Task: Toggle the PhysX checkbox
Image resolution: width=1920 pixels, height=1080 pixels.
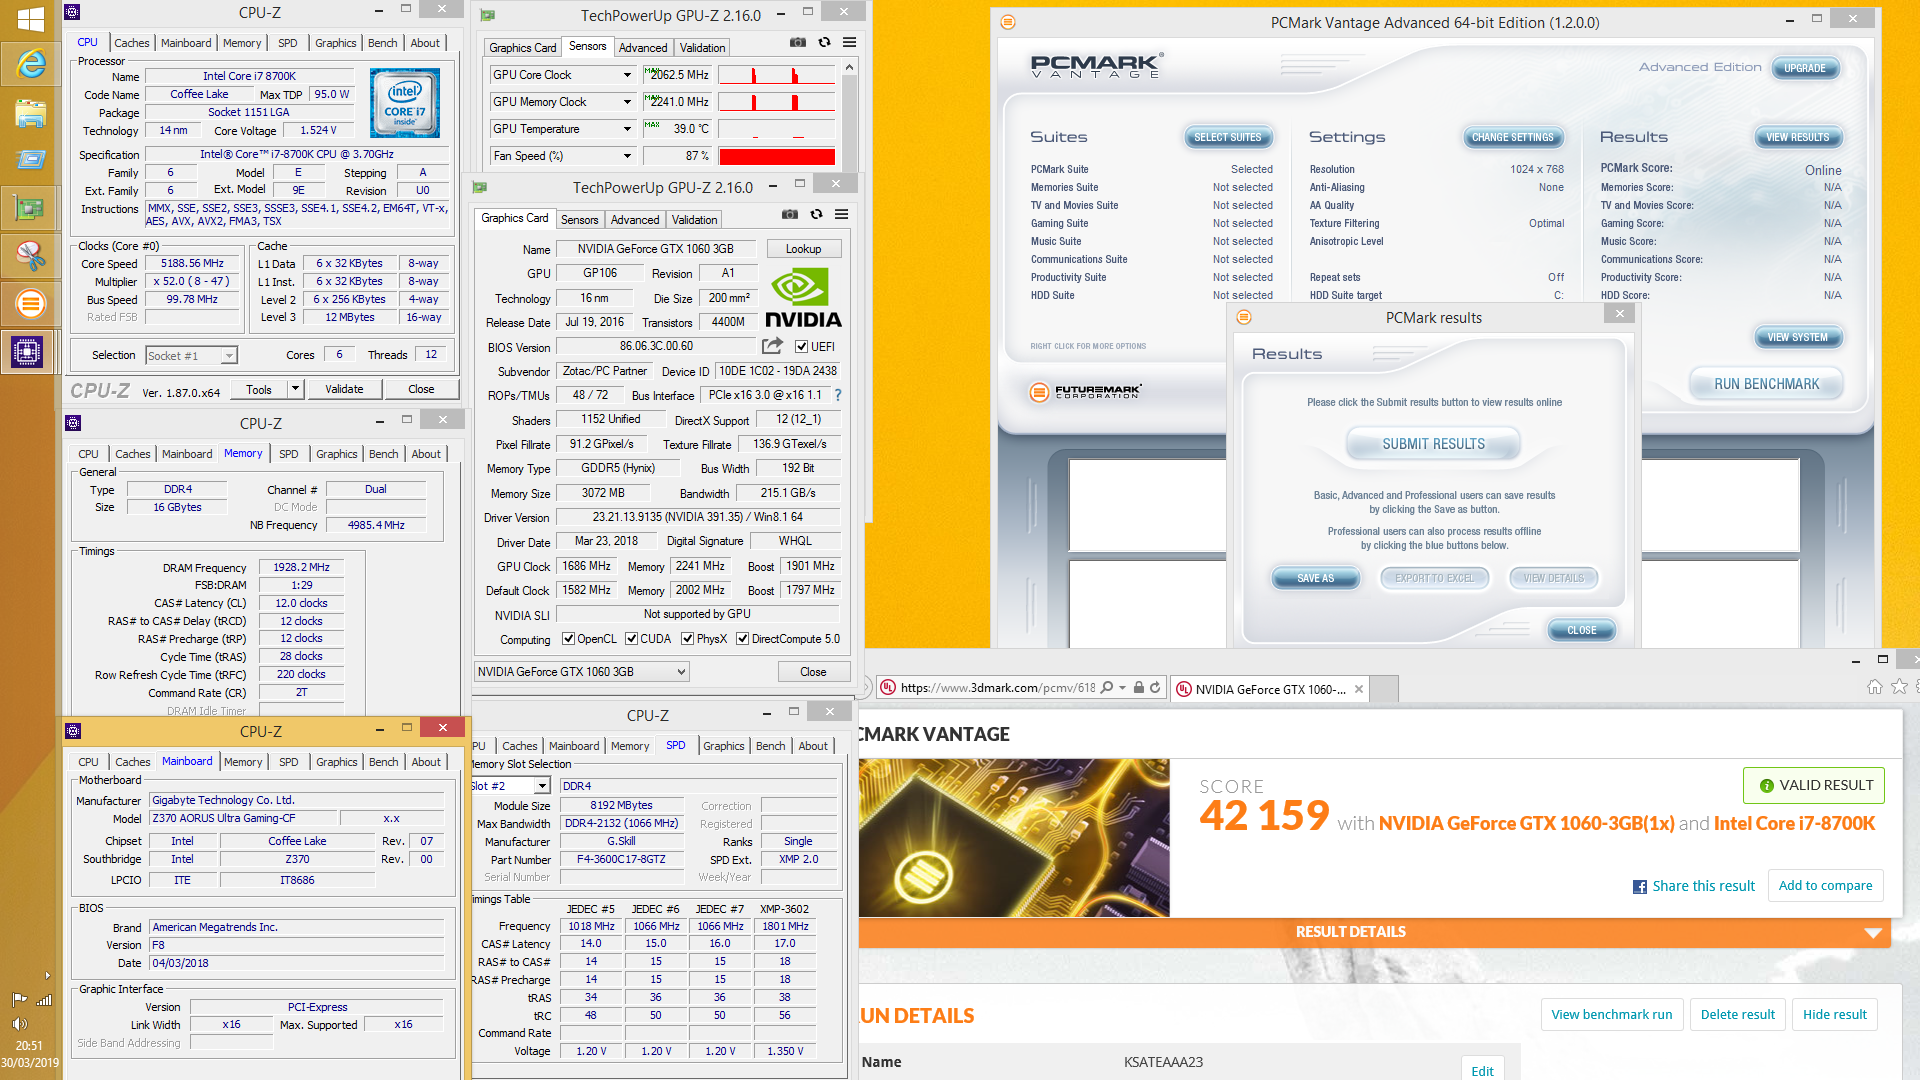Action: (687, 639)
